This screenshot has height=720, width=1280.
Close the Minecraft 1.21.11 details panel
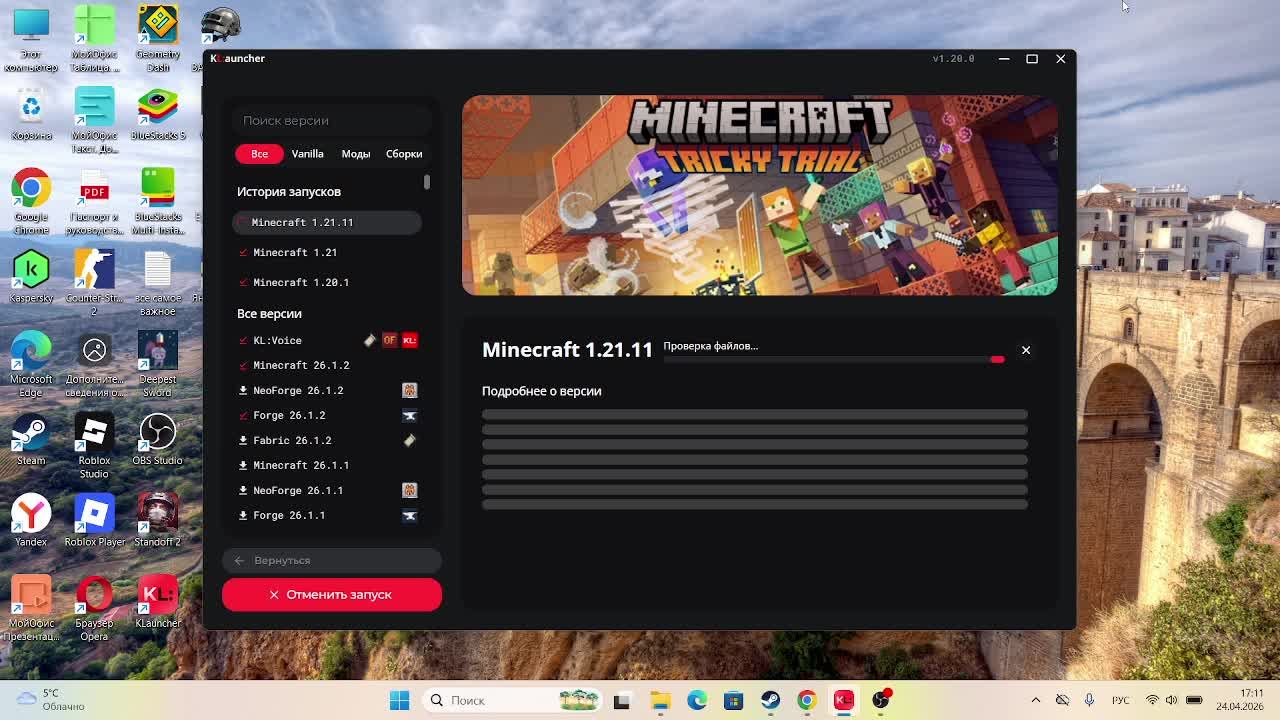coord(1026,350)
